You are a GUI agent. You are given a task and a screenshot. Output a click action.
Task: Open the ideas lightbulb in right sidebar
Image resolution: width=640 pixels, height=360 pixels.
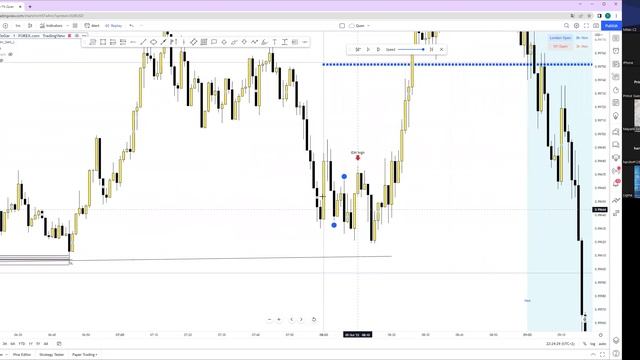pyautogui.click(x=616, y=116)
